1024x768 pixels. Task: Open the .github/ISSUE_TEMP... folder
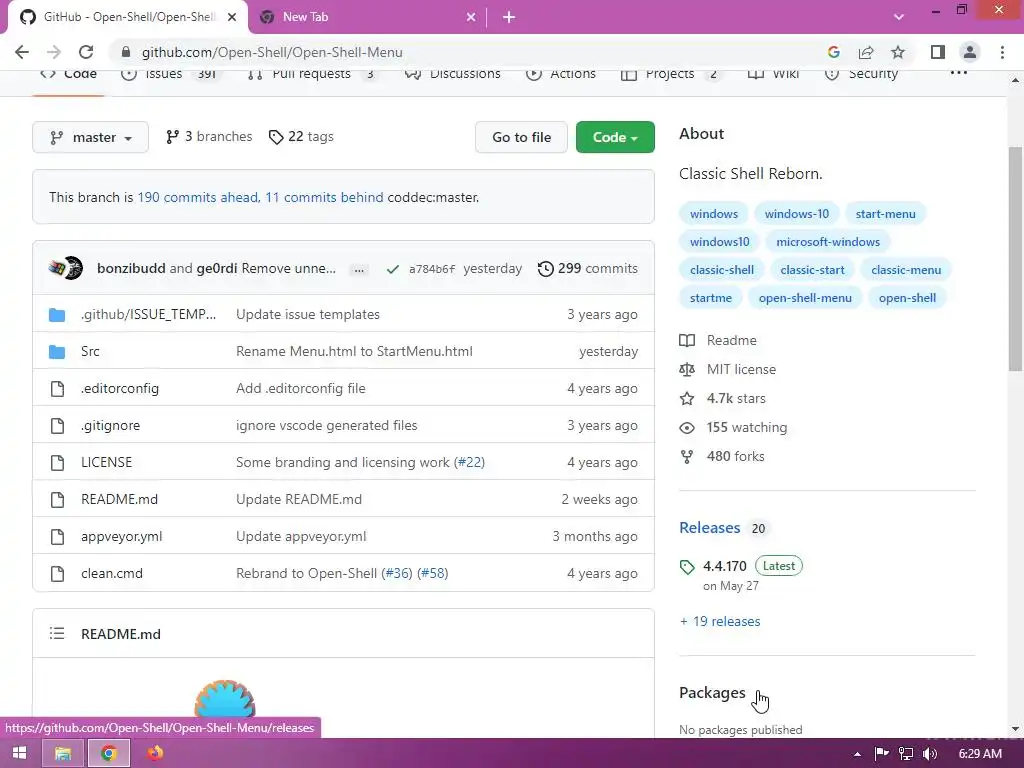coord(148,314)
